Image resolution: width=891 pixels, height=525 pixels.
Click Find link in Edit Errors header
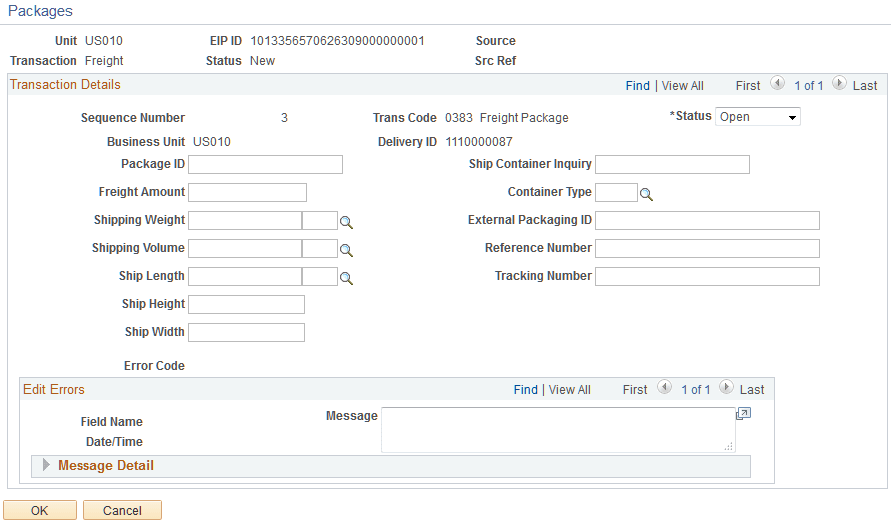526,390
